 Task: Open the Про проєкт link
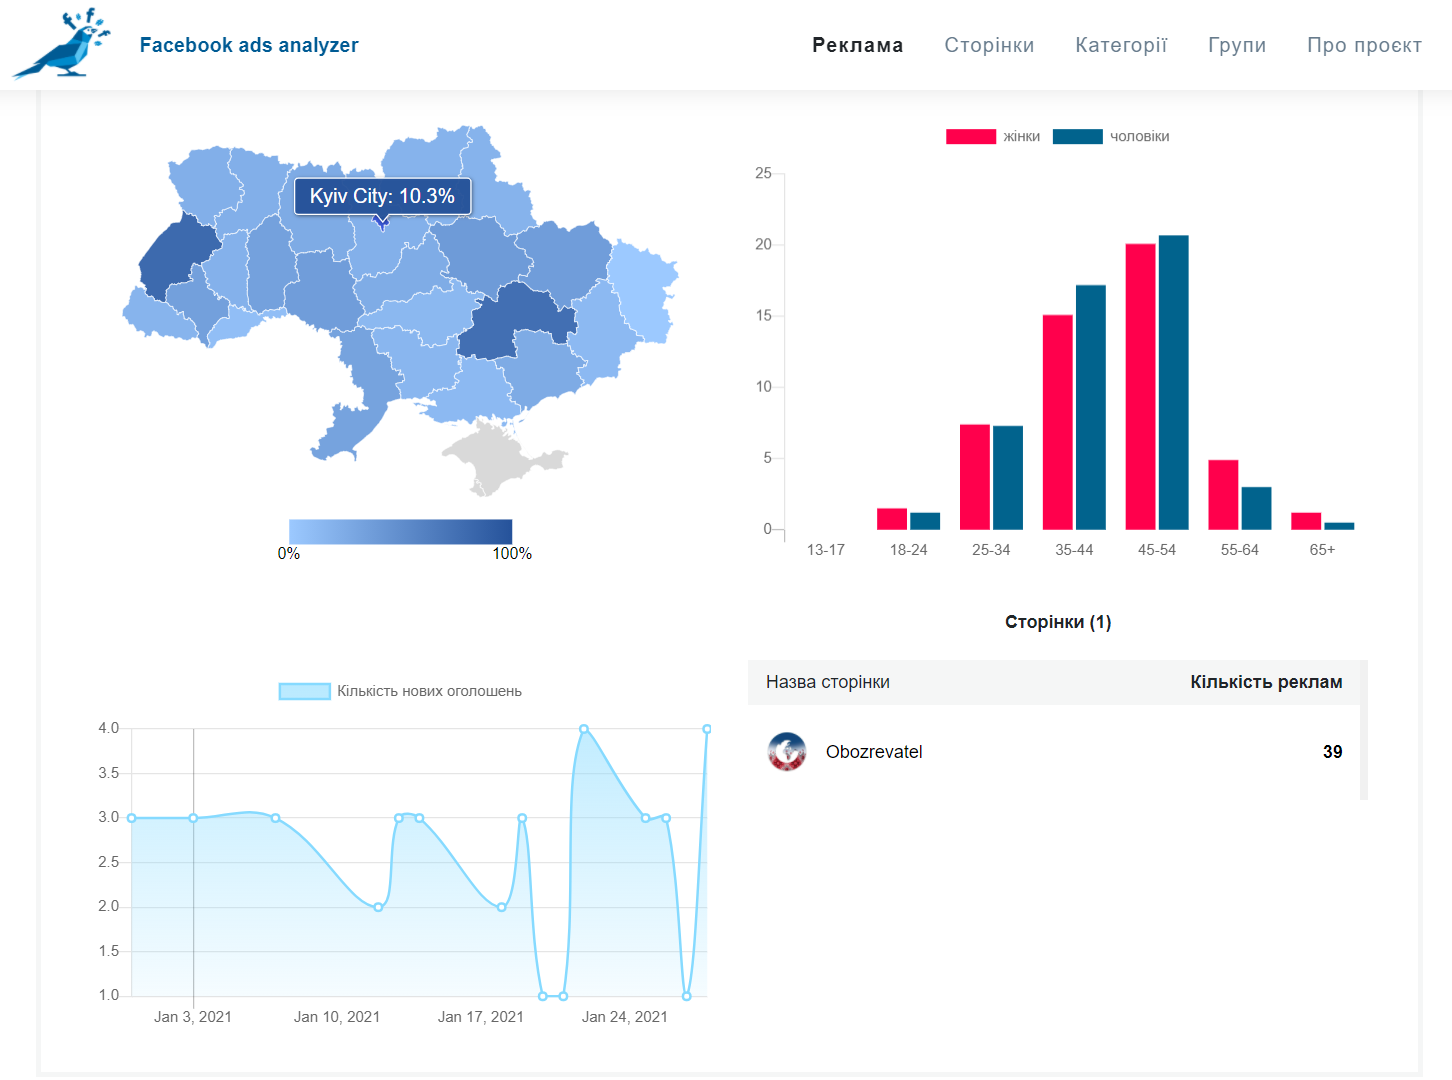tap(1364, 45)
